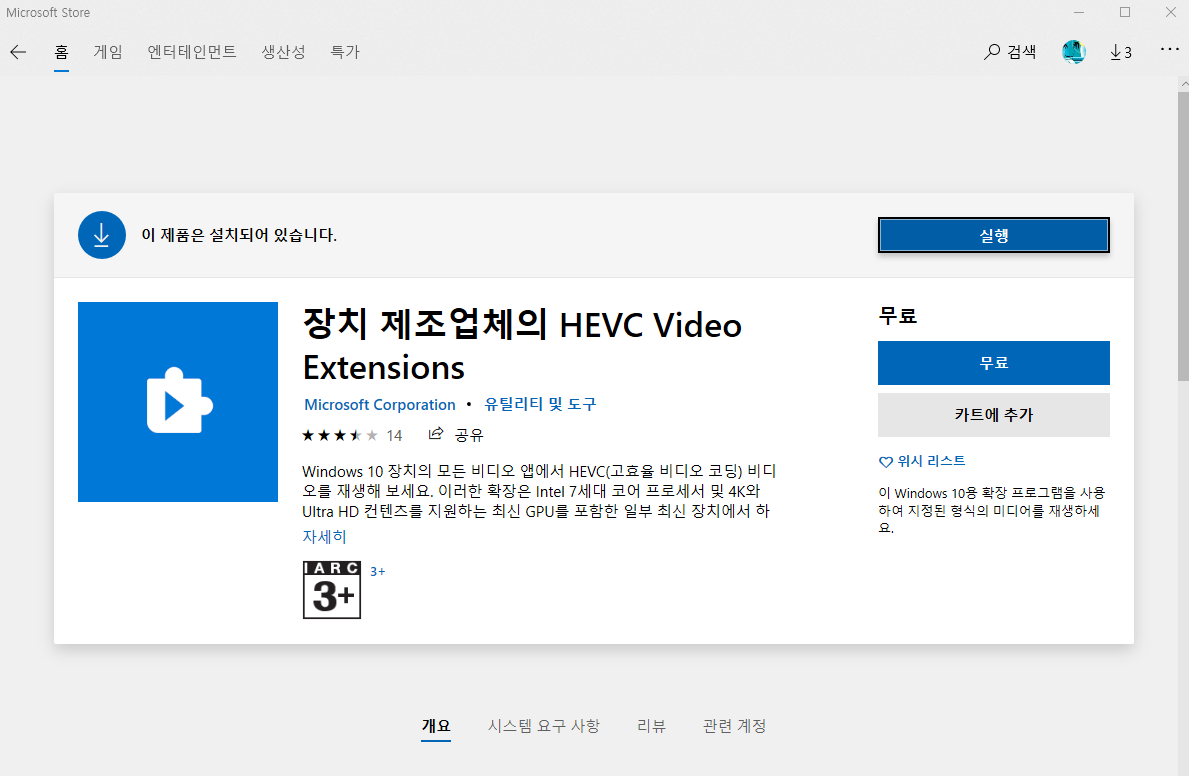Click the star rating of the app

pyautogui.click(x=339, y=435)
